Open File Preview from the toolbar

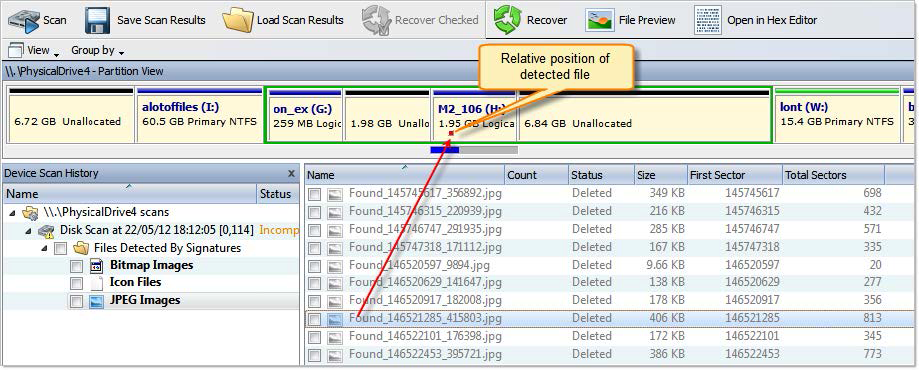point(629,20)
